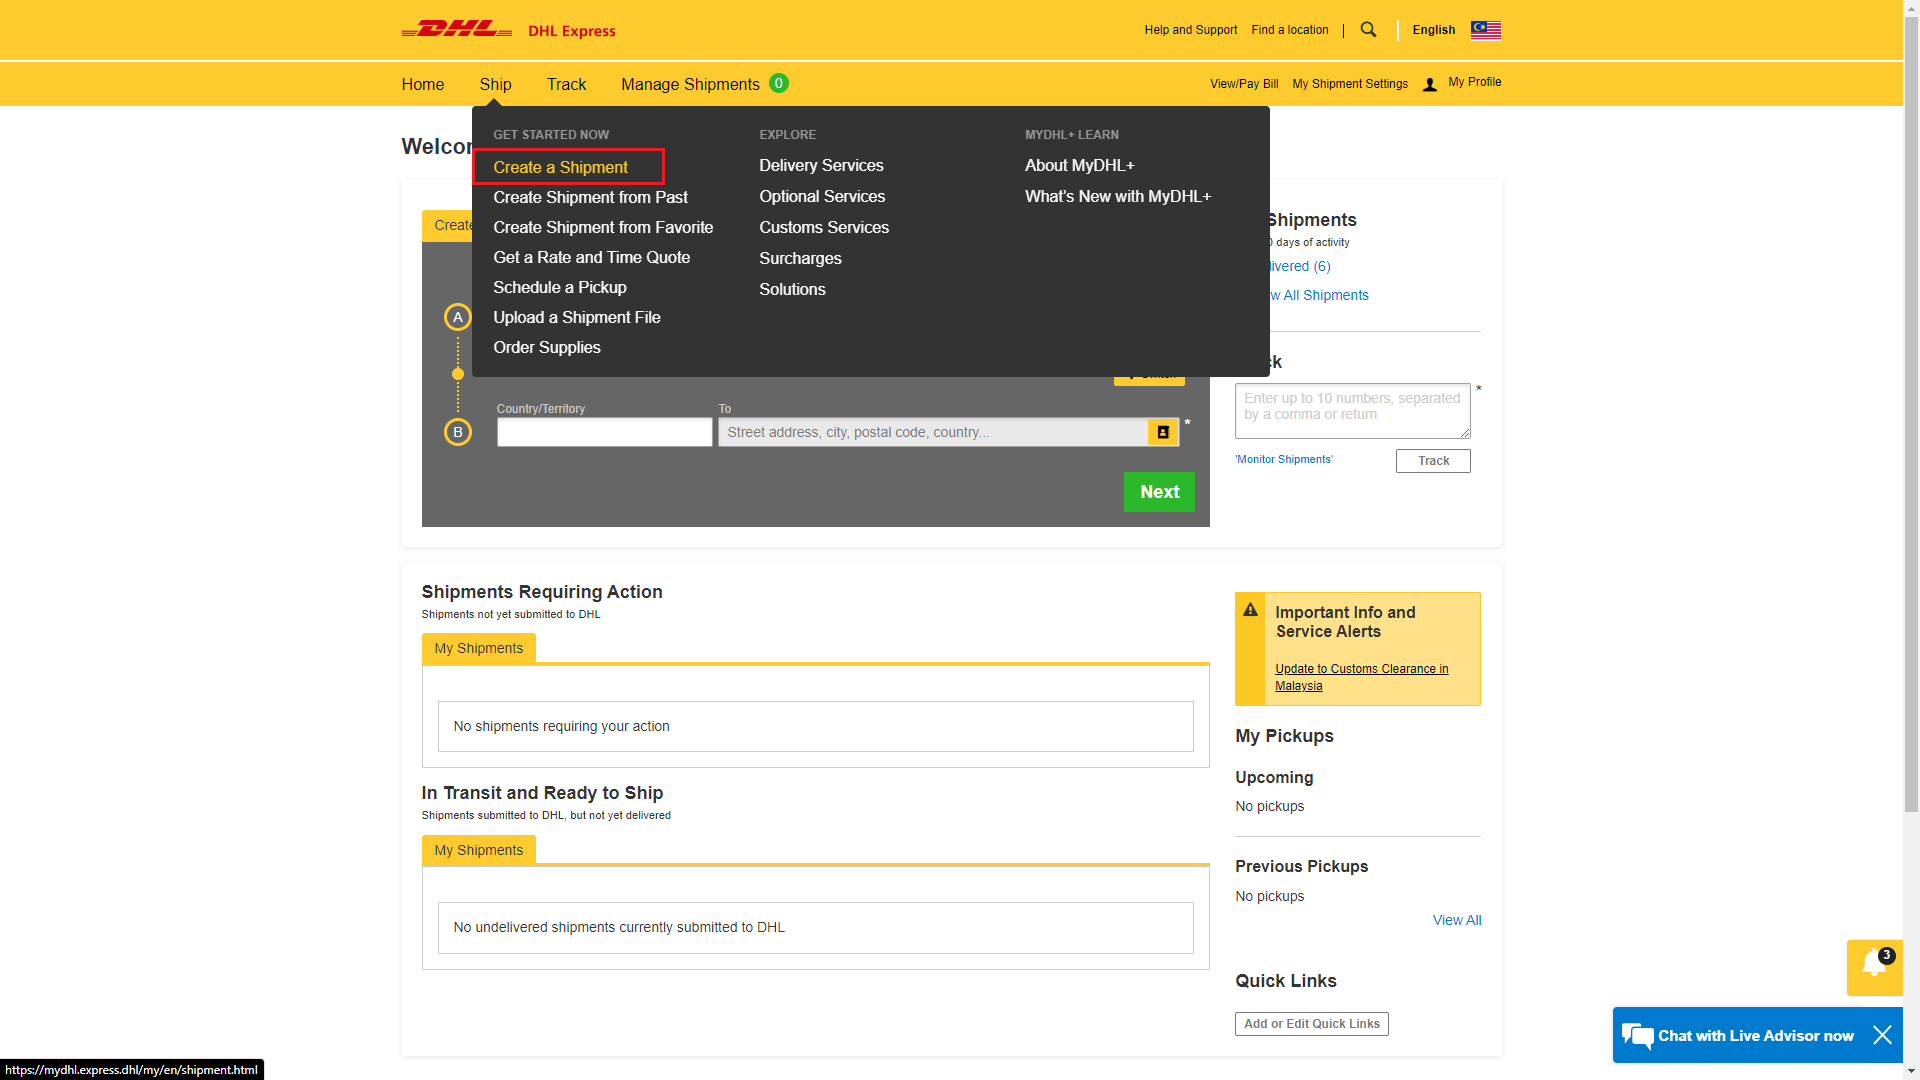1920x1080 pixels.
Task: Open Manage Shipments menu
Action: pos(690,84)
